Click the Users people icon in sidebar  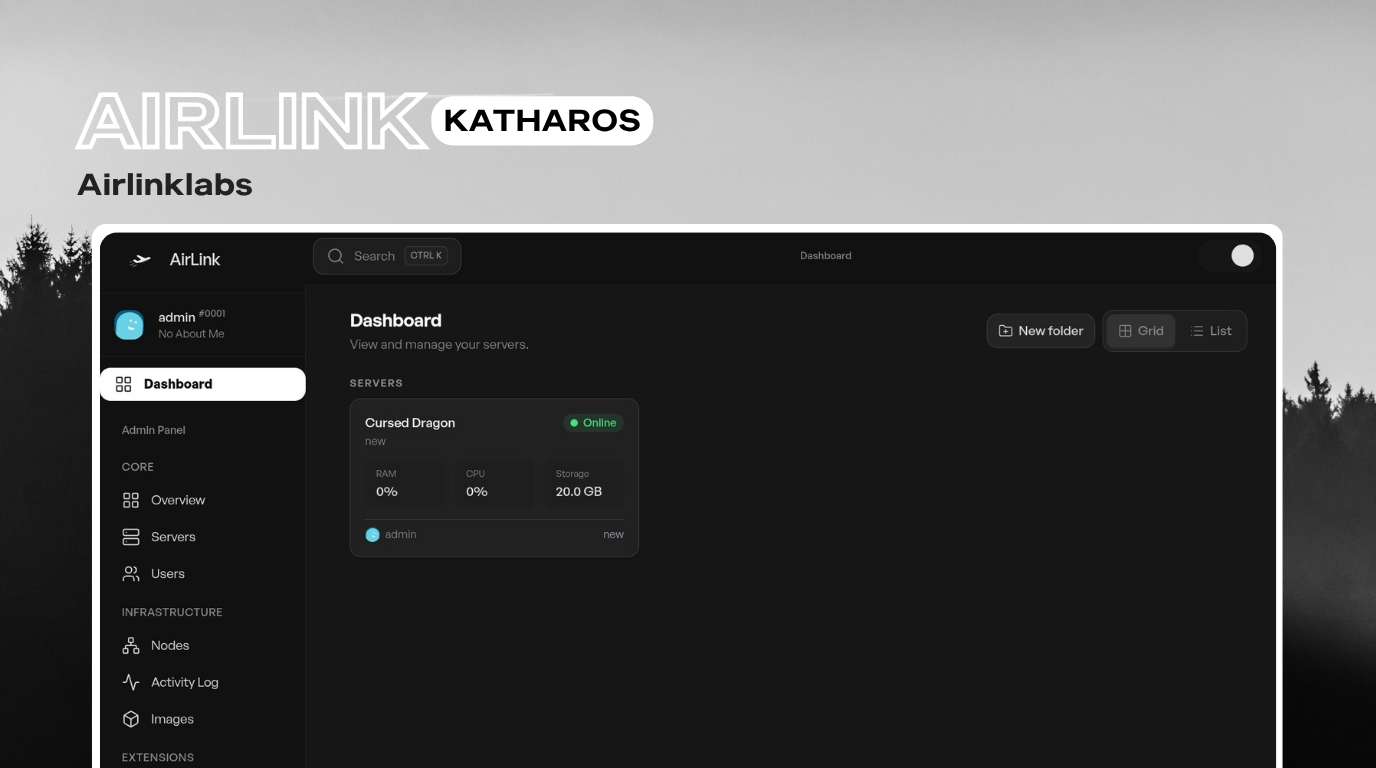pyautogui.click(x=131, y=574)
